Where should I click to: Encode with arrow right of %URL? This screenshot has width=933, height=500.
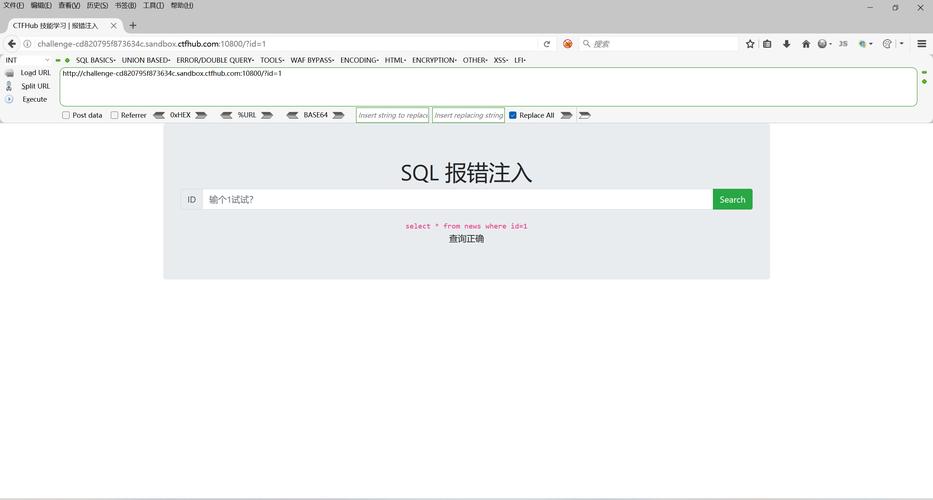(267, 115)
